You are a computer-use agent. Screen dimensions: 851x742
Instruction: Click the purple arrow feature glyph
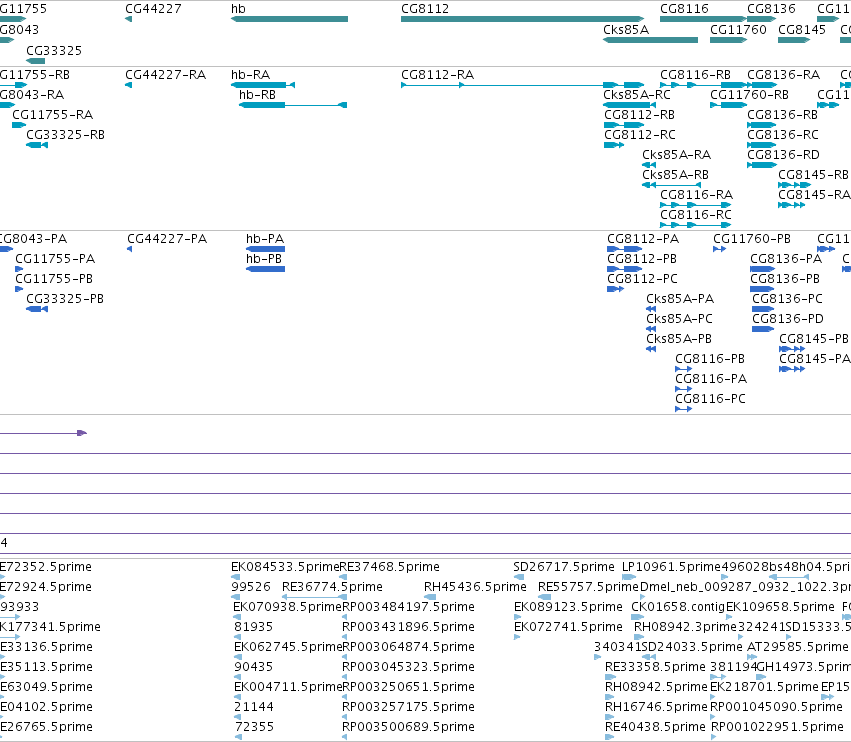(x=43, y=433)
